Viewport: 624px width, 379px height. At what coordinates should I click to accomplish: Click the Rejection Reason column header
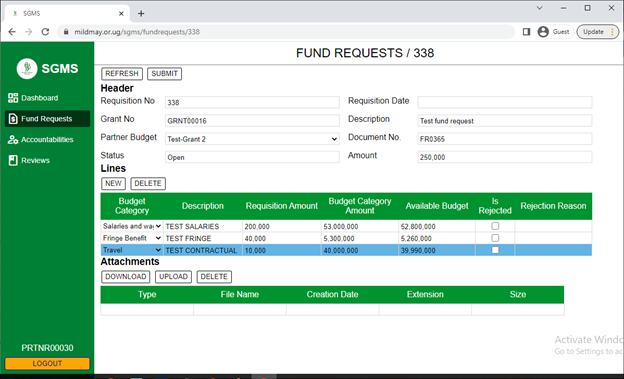point(553,206)
